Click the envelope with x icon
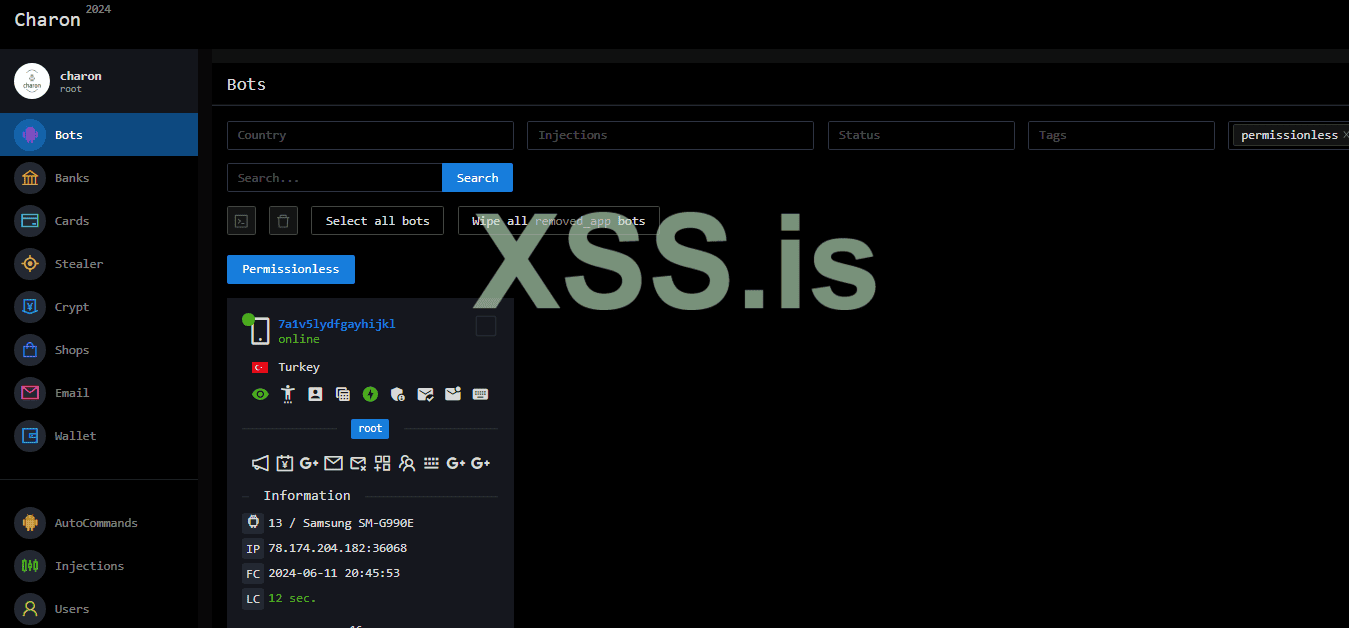Screen dimensions: 1349x628 pyautogui.click(x=358, y=463)
